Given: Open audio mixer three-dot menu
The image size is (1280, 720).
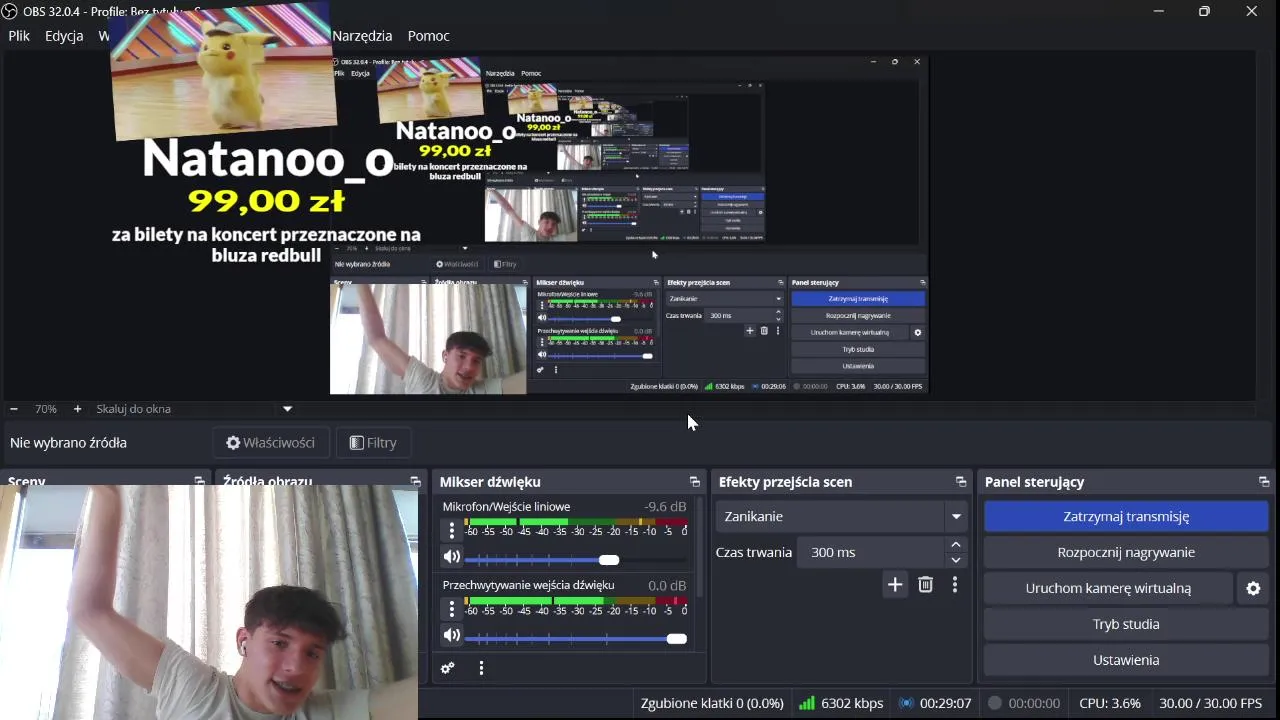Looking at the screenshot, I should click(x=481, y=668).
